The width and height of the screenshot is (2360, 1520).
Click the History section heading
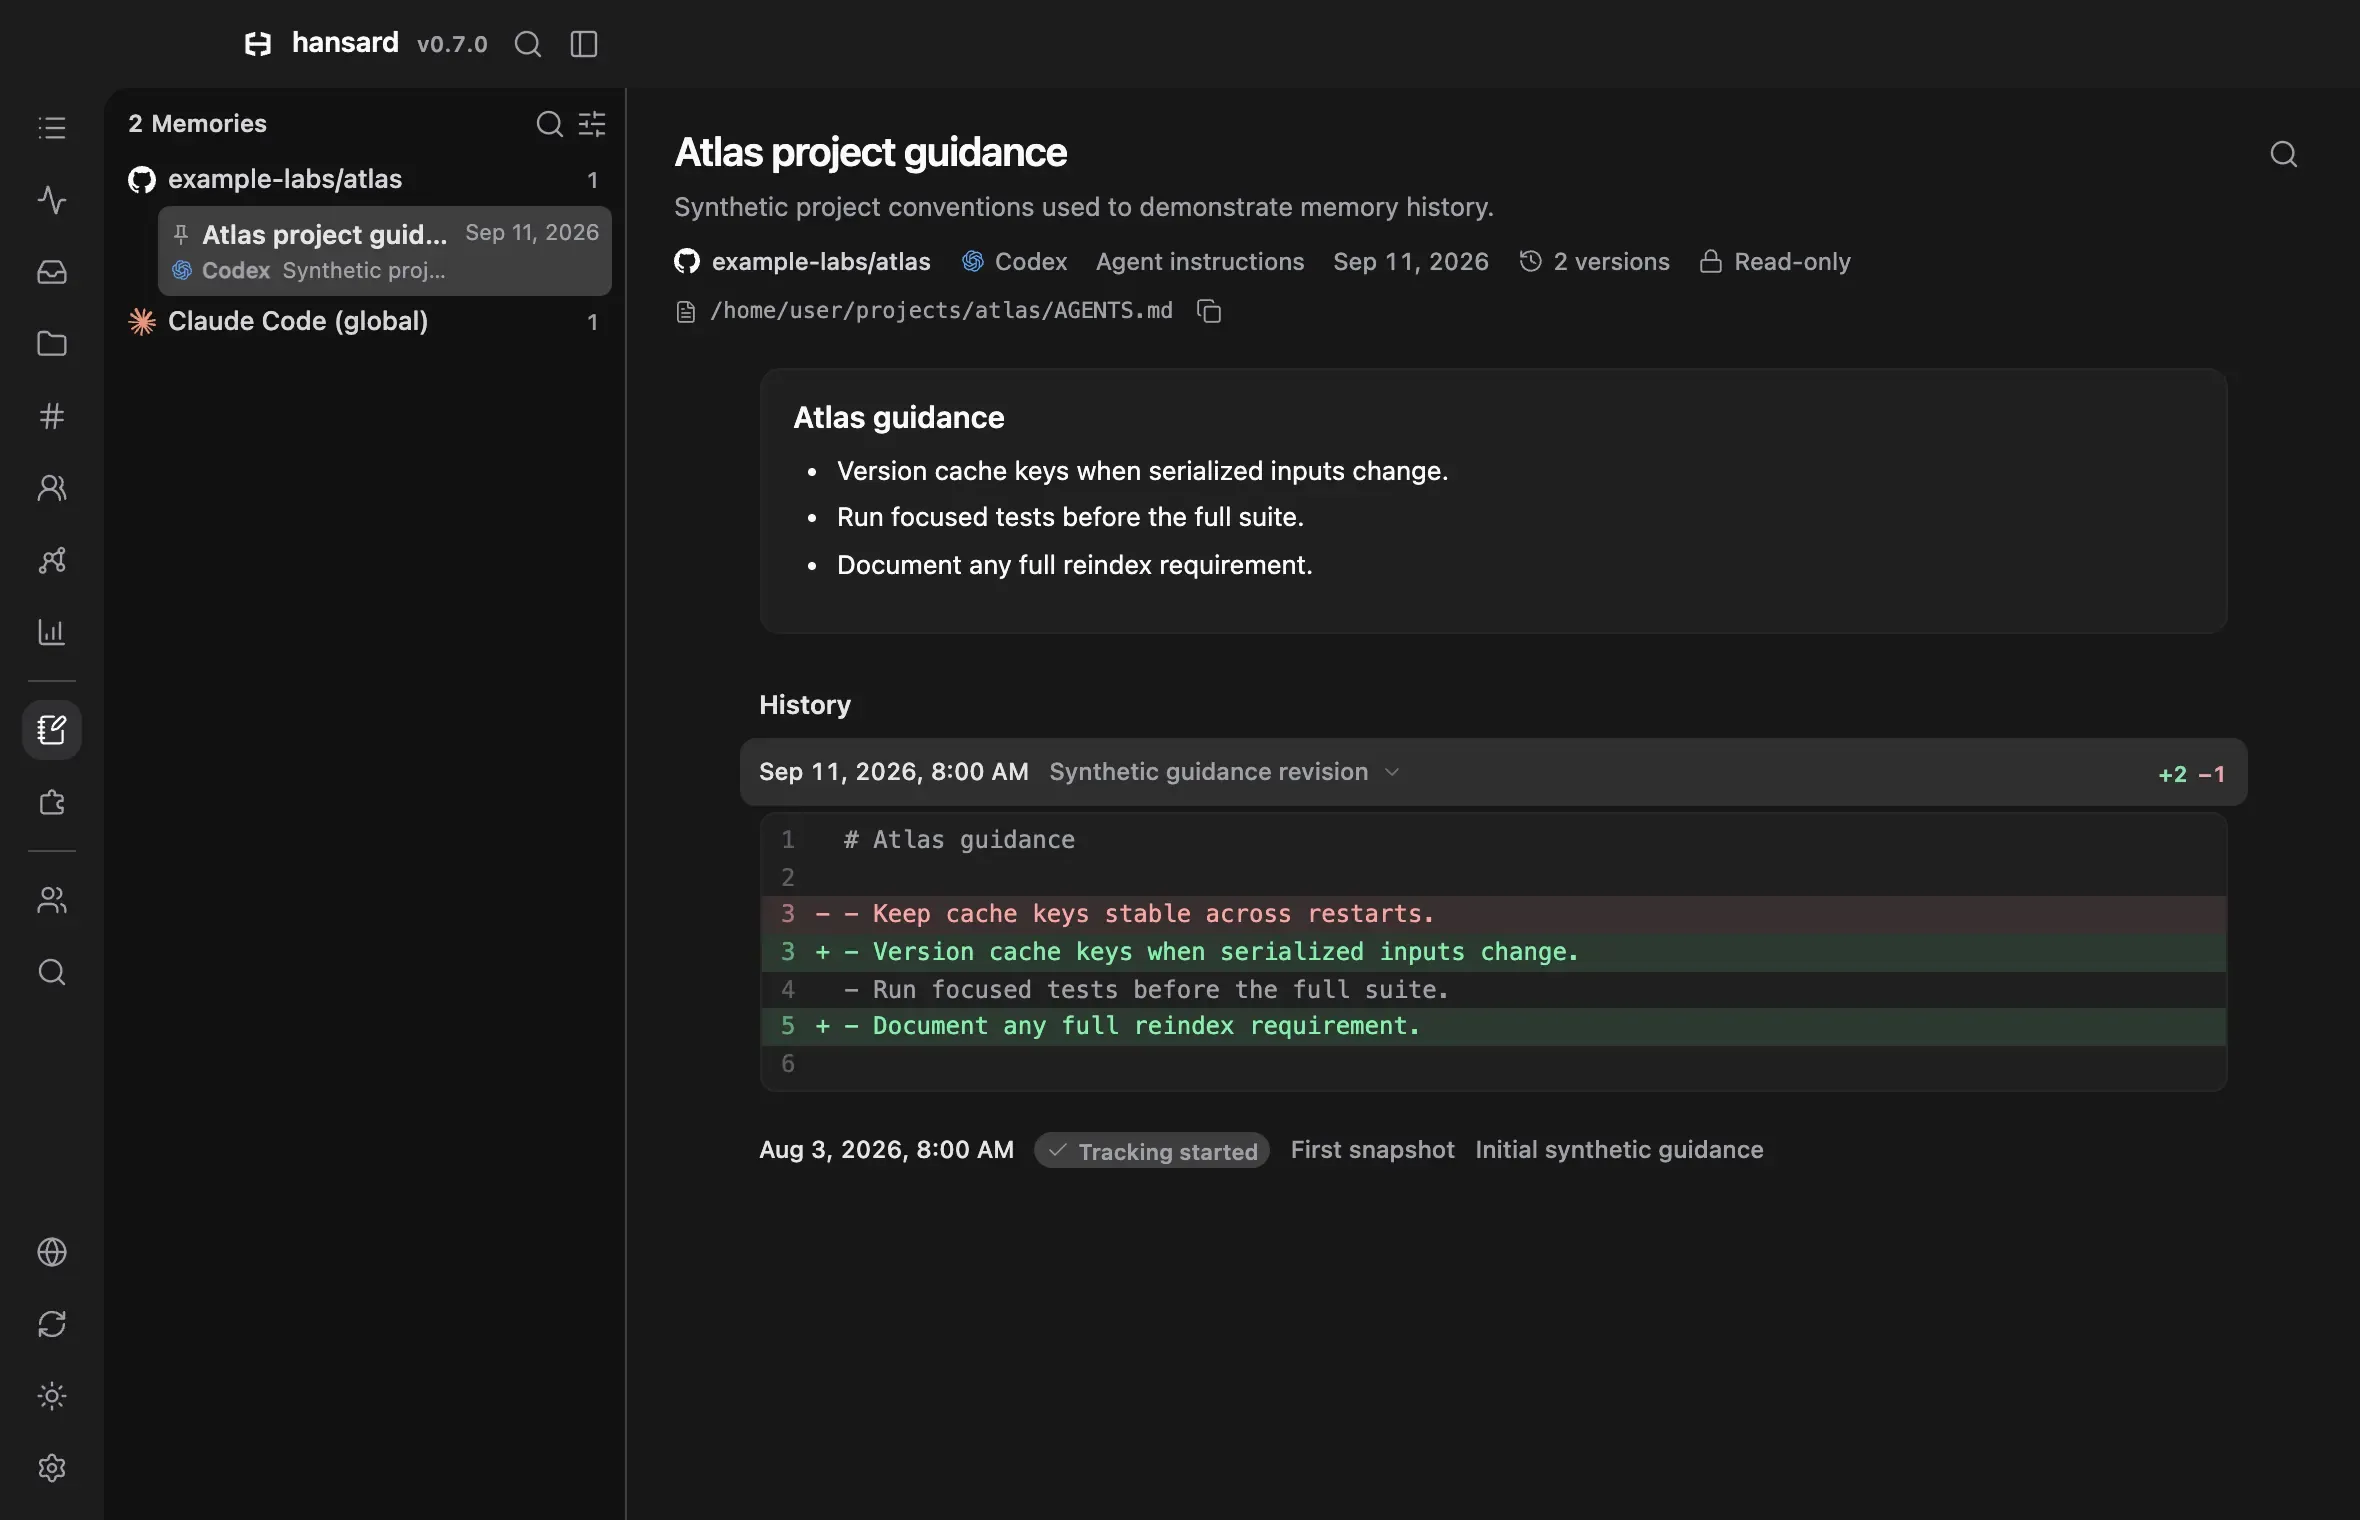(805, 705)
